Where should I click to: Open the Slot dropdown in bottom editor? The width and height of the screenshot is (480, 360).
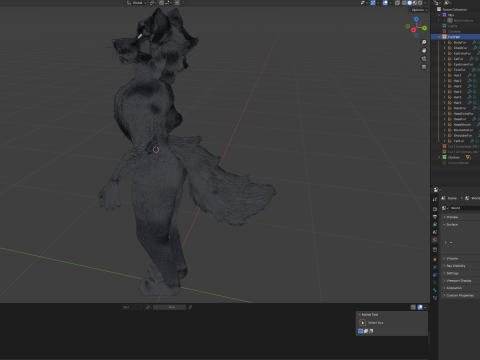tap(132, 307)
